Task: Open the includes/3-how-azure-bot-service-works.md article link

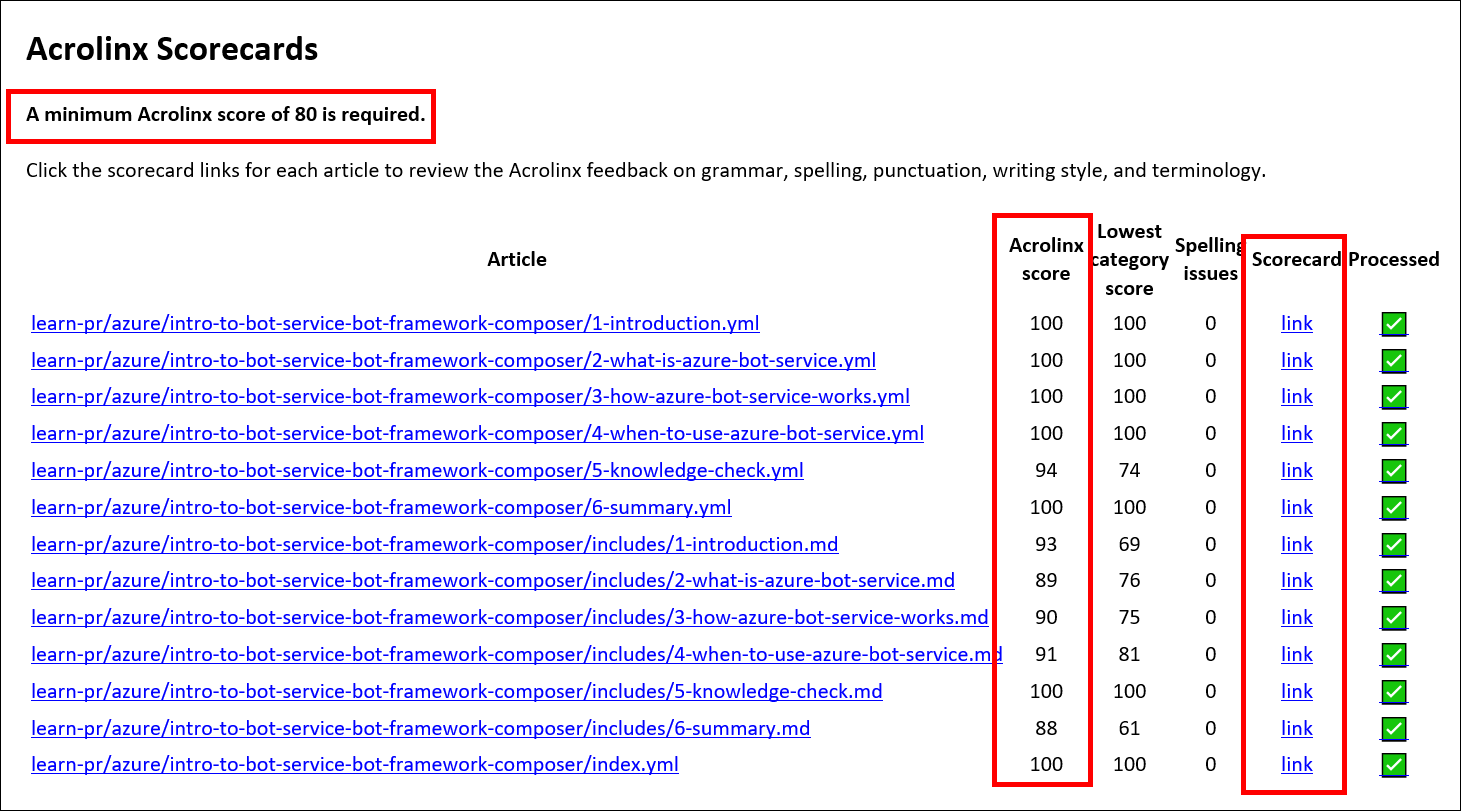Action: click(510, 617)
